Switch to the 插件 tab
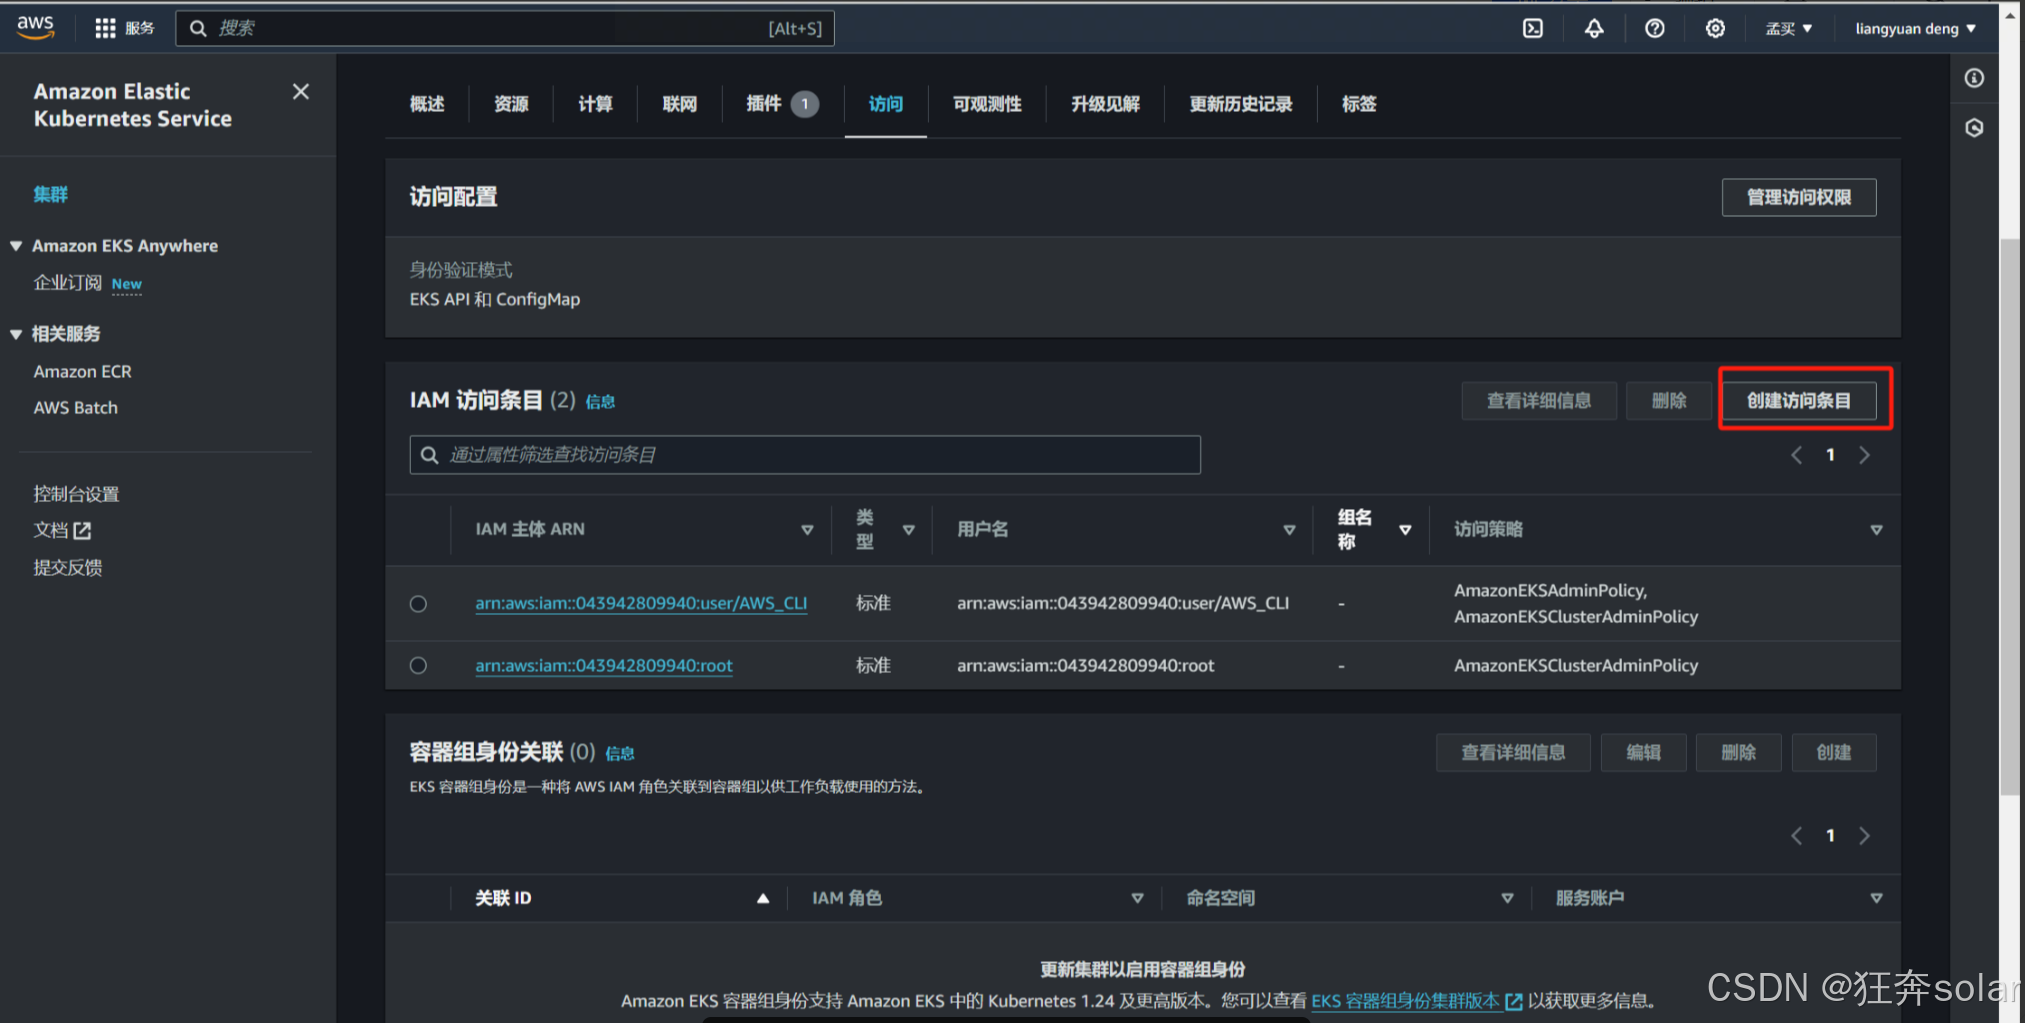Image resolution: width=2025 pixels, height=1023 pixels. tap(763, 104)
